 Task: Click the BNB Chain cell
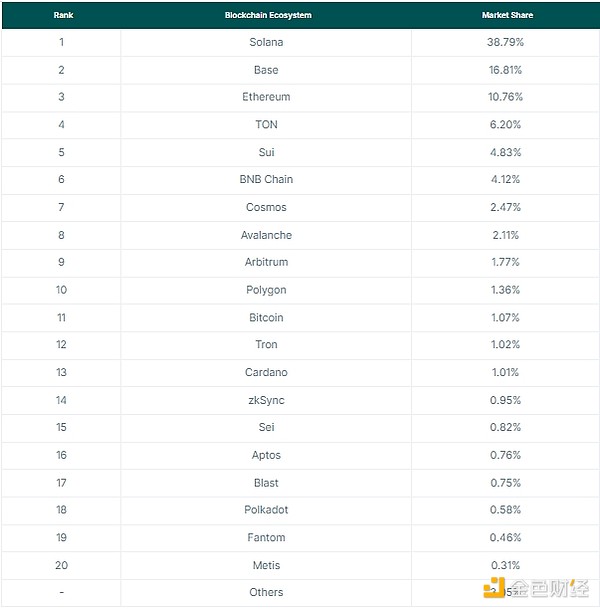[266, 180]
